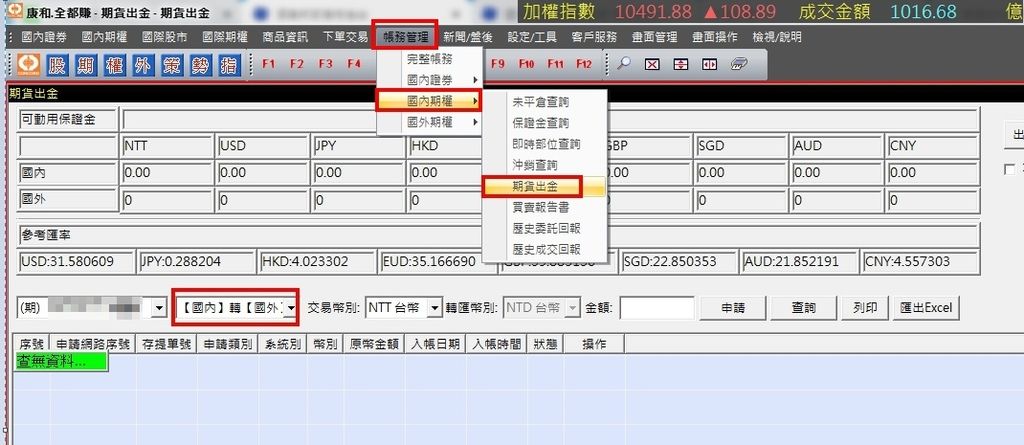Click the orange Concord logo toolbar icon

29,64
